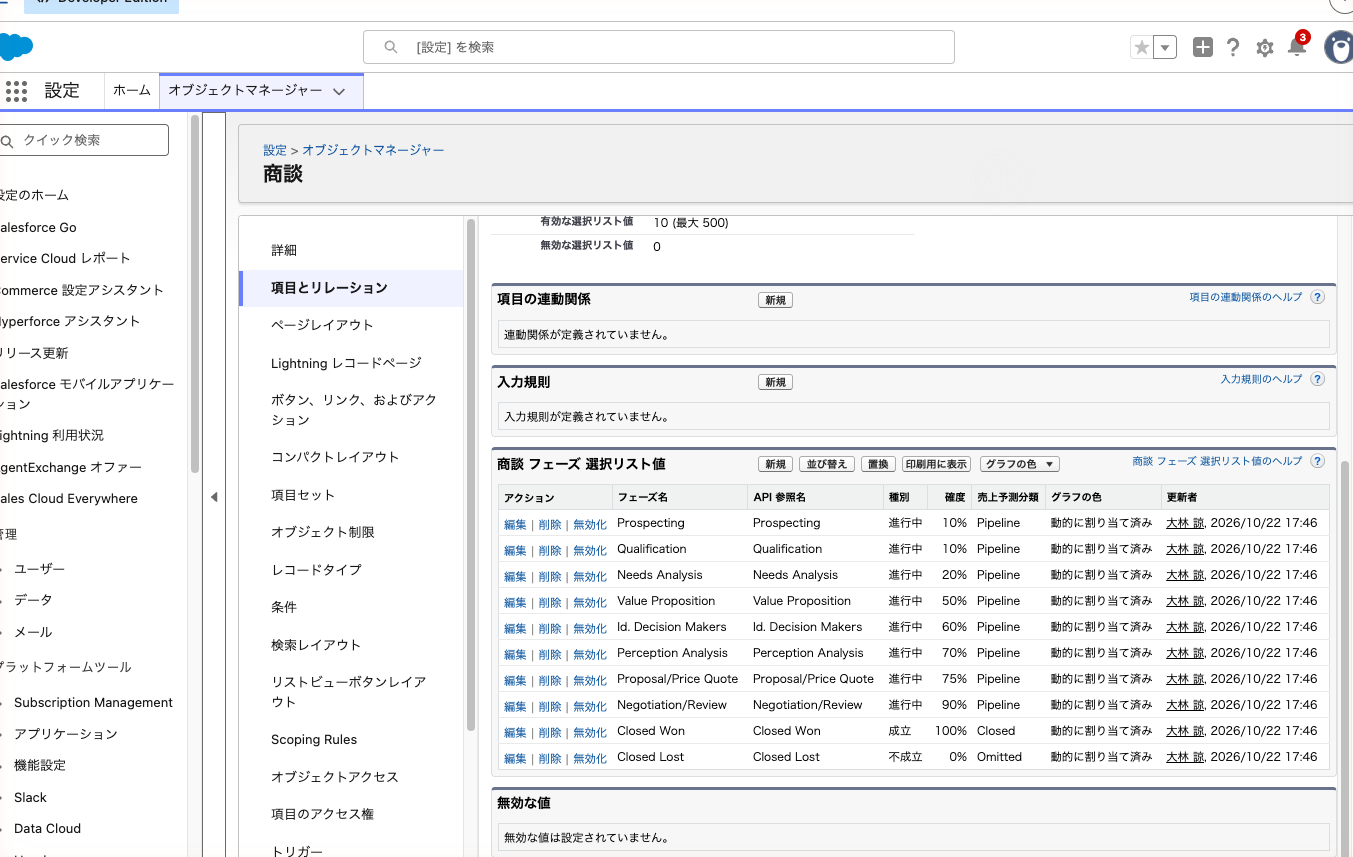This screenshot has height=857, width=1353.
Task: Click the 印刷用に表示 button
Action: [x=937, y=464]
